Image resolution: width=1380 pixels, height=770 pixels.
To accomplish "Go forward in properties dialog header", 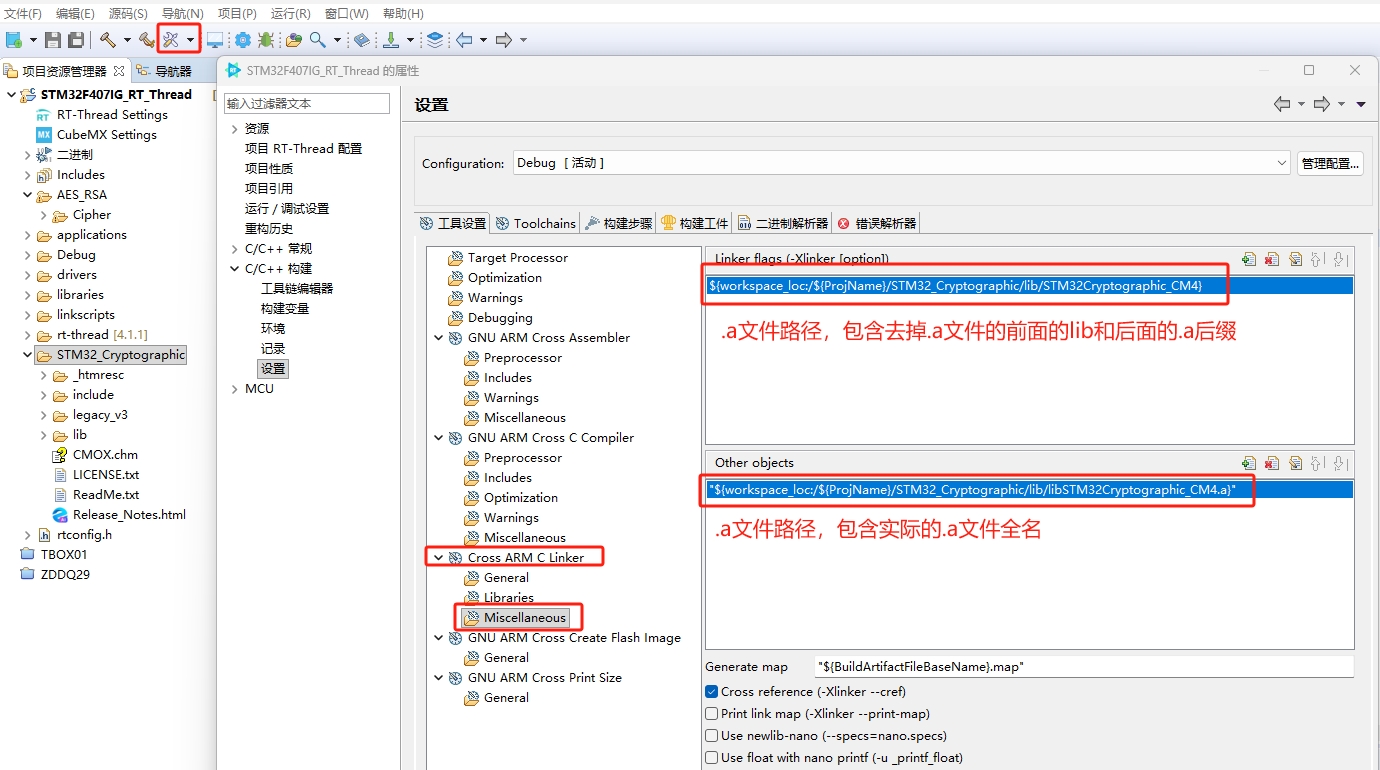I will click(x=1322, y=104).
